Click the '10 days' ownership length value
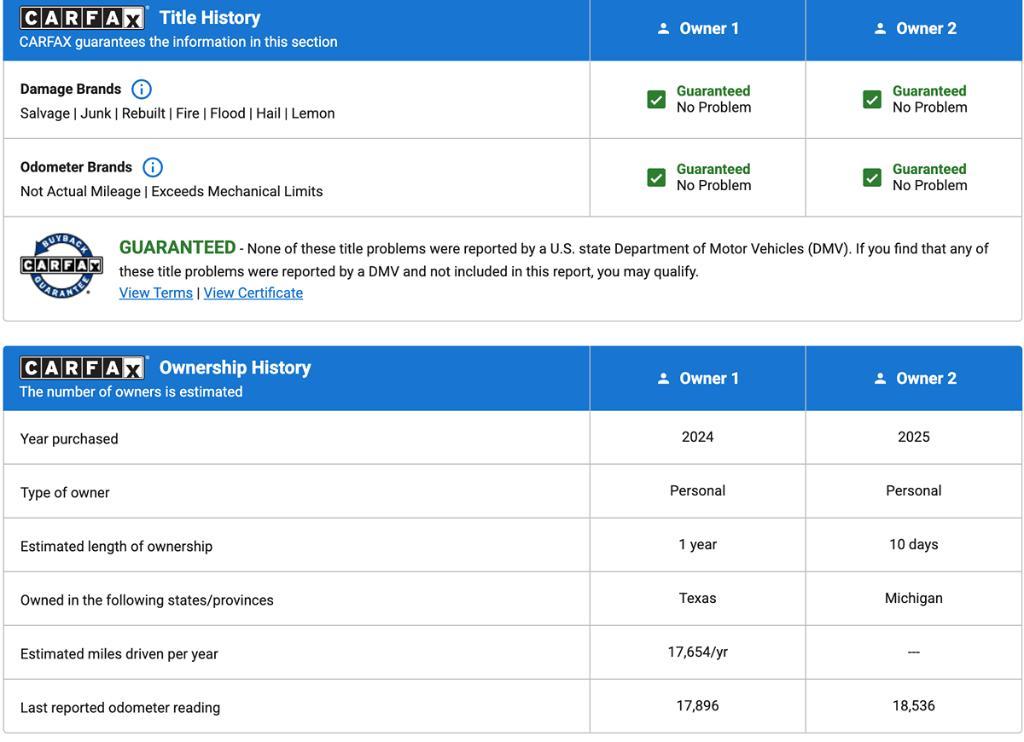 click(x=914, y=545)
